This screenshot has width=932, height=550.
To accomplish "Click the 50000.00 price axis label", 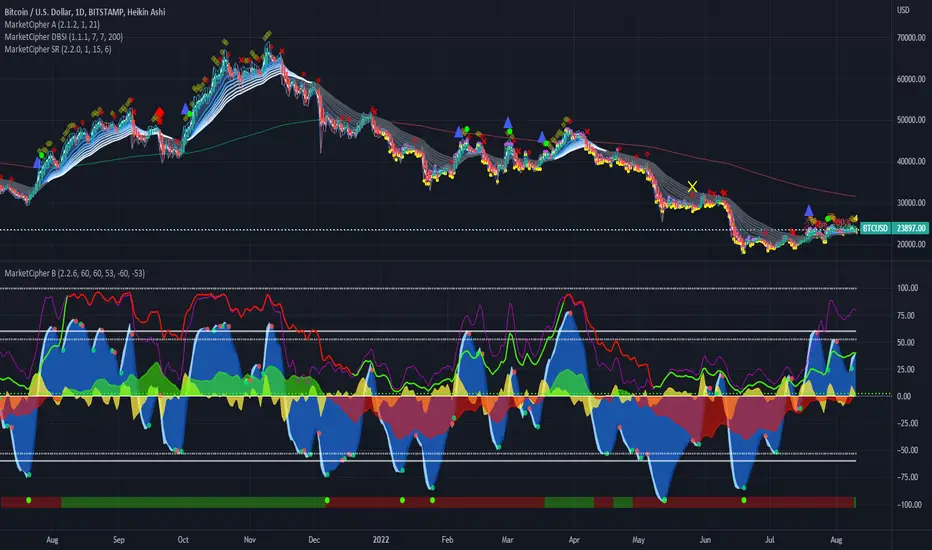I will (911, 120).
